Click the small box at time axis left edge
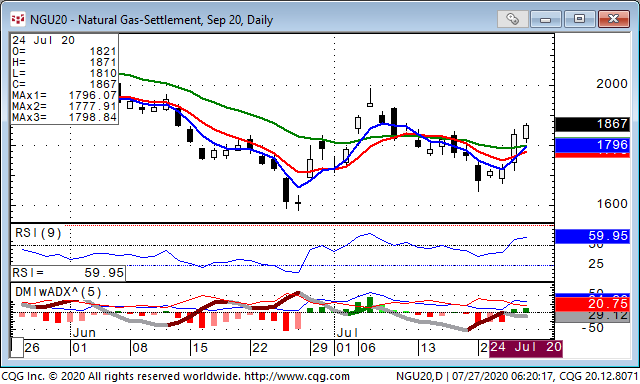Screen dimensions: 640x384 tap(17, 348)
